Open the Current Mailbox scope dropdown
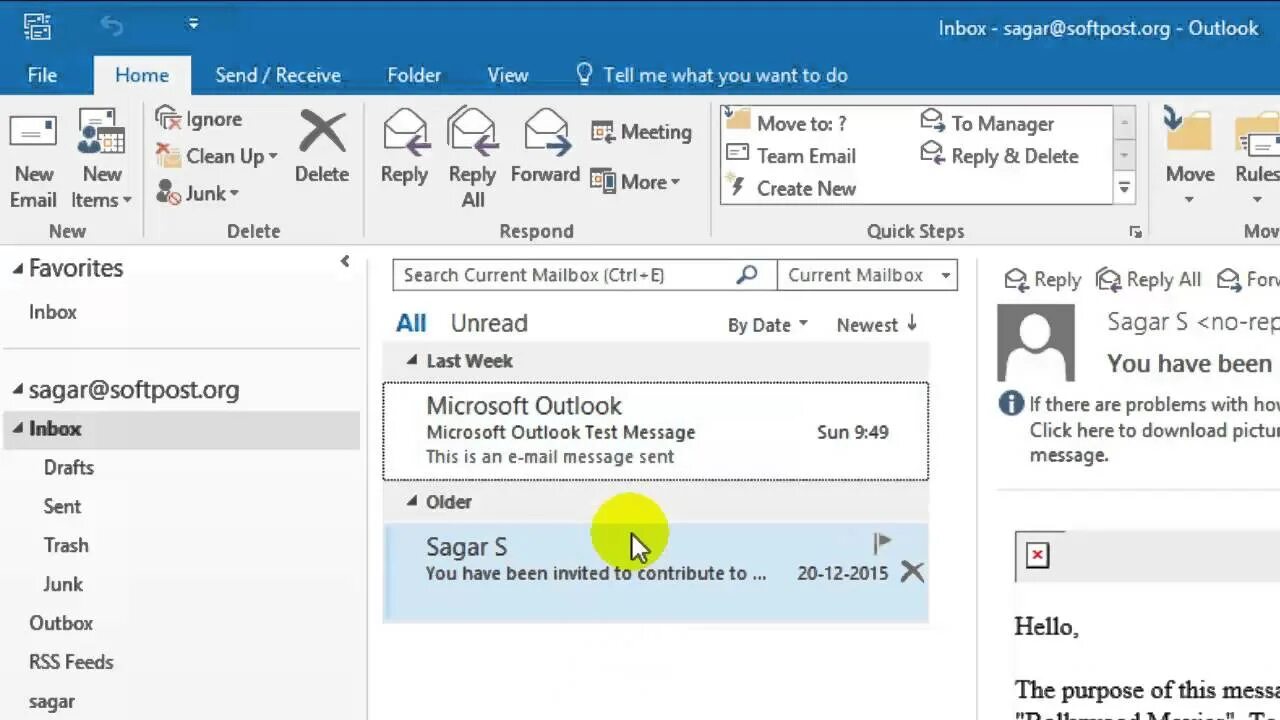 pos(867,275)
